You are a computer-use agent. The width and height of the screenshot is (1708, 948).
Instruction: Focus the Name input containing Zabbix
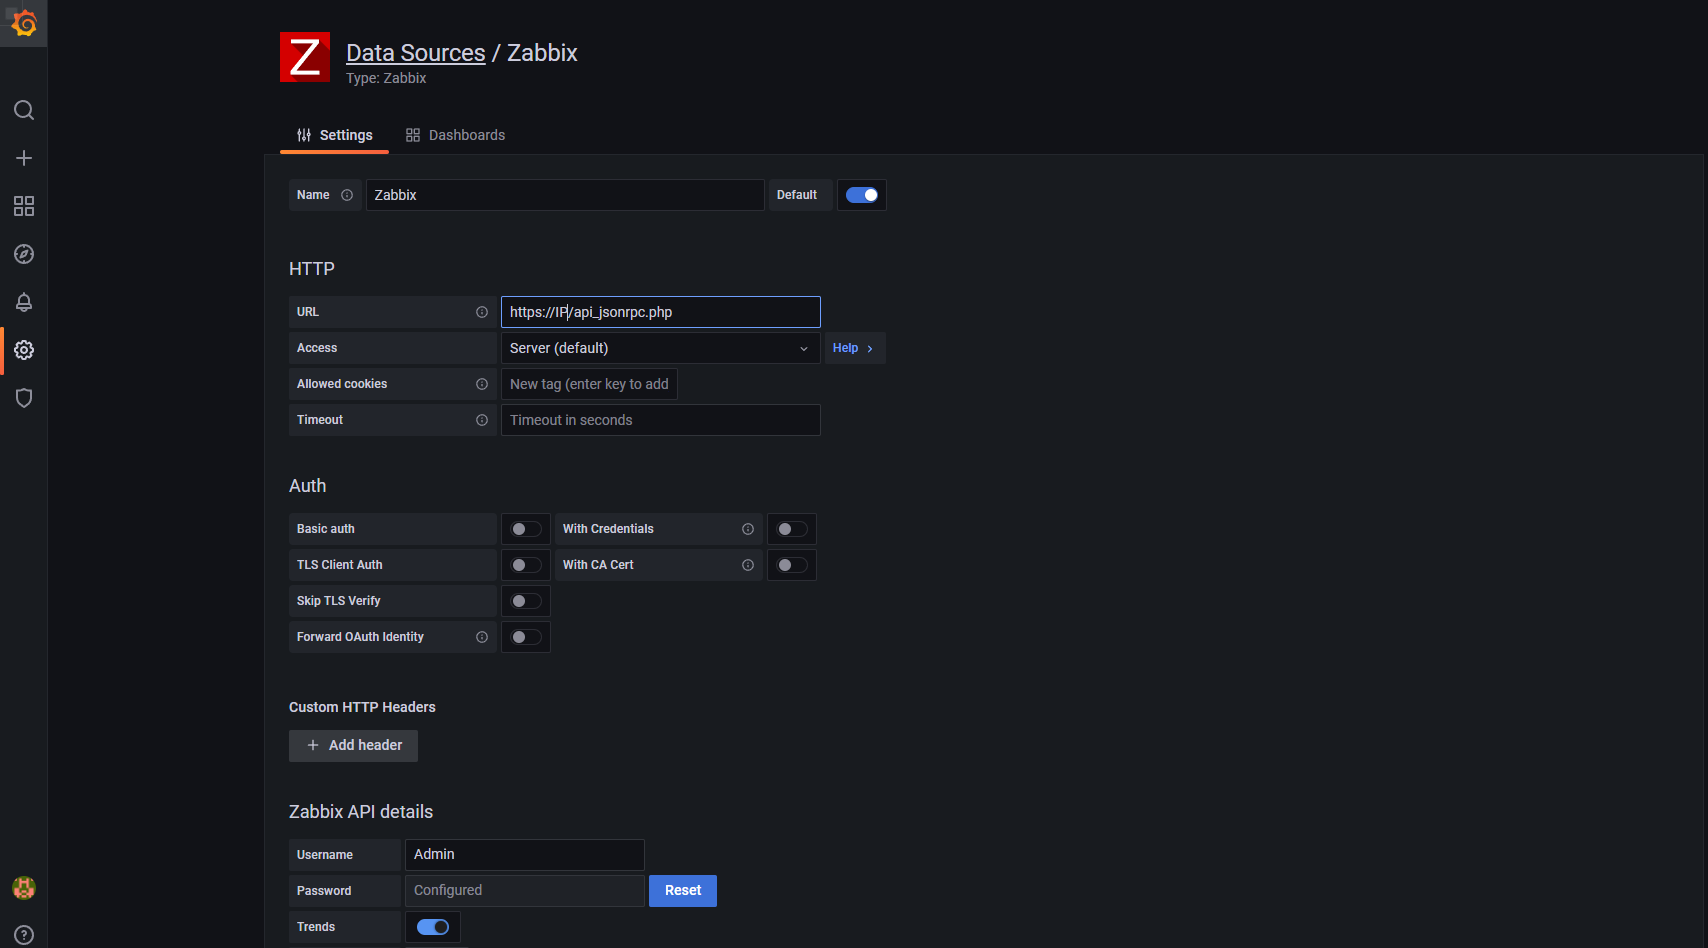pos(565,195)
